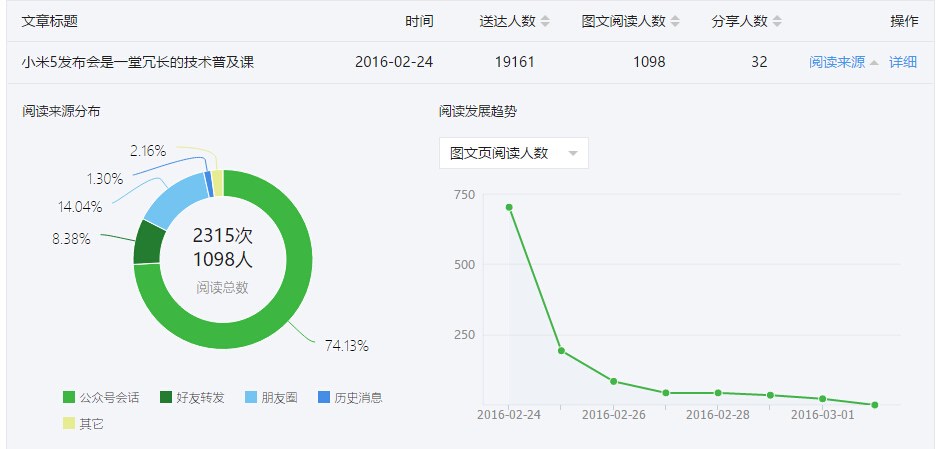The height and width of the screenshot is (449, 943).
Task: Sort by 图文阅读人数 column arrows
Action: point(675,22)
